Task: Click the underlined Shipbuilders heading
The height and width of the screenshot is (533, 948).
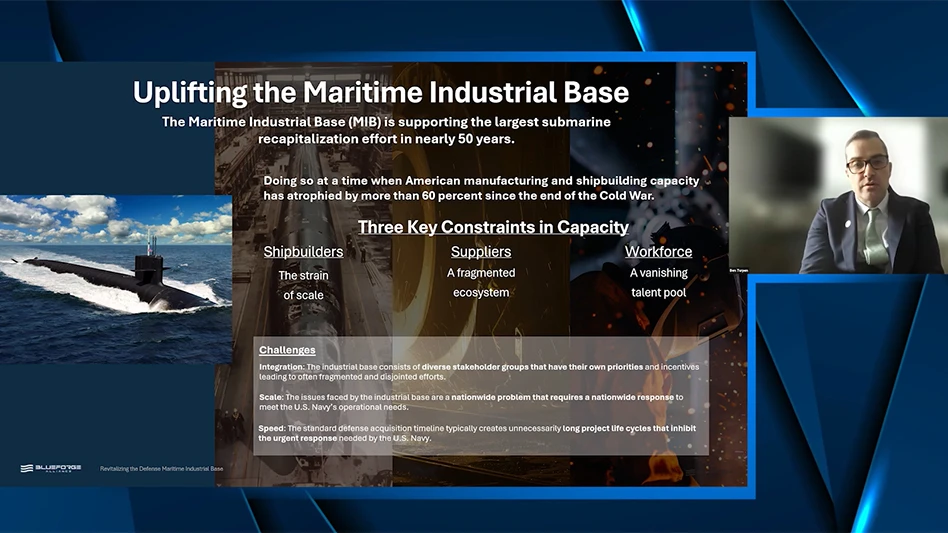Action: [x=303, y=252]
